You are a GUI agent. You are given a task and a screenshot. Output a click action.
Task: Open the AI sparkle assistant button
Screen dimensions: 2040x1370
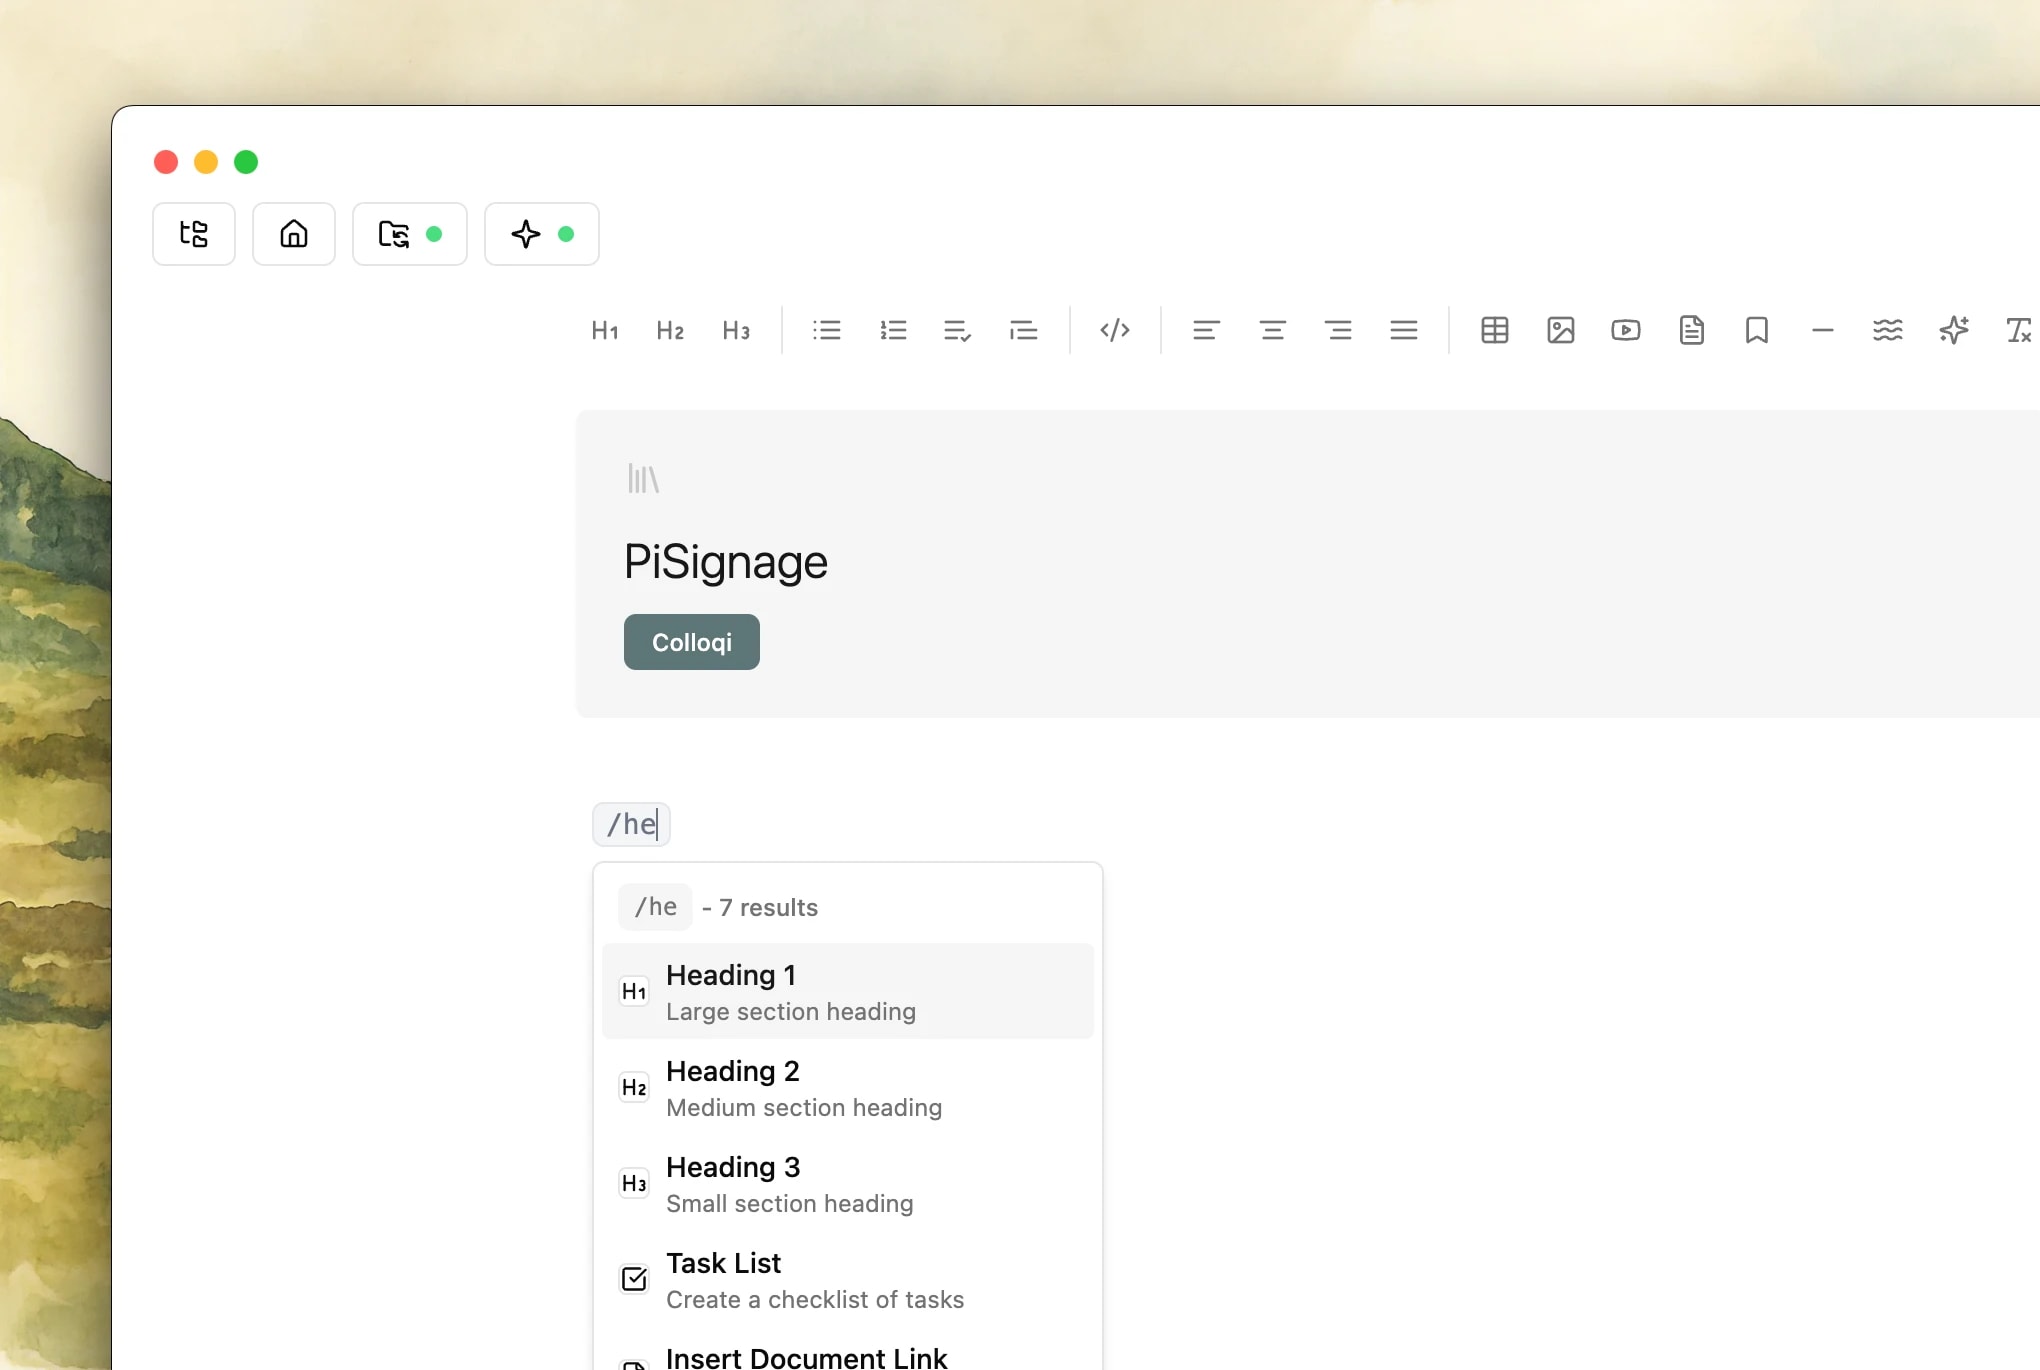point(542,234)
